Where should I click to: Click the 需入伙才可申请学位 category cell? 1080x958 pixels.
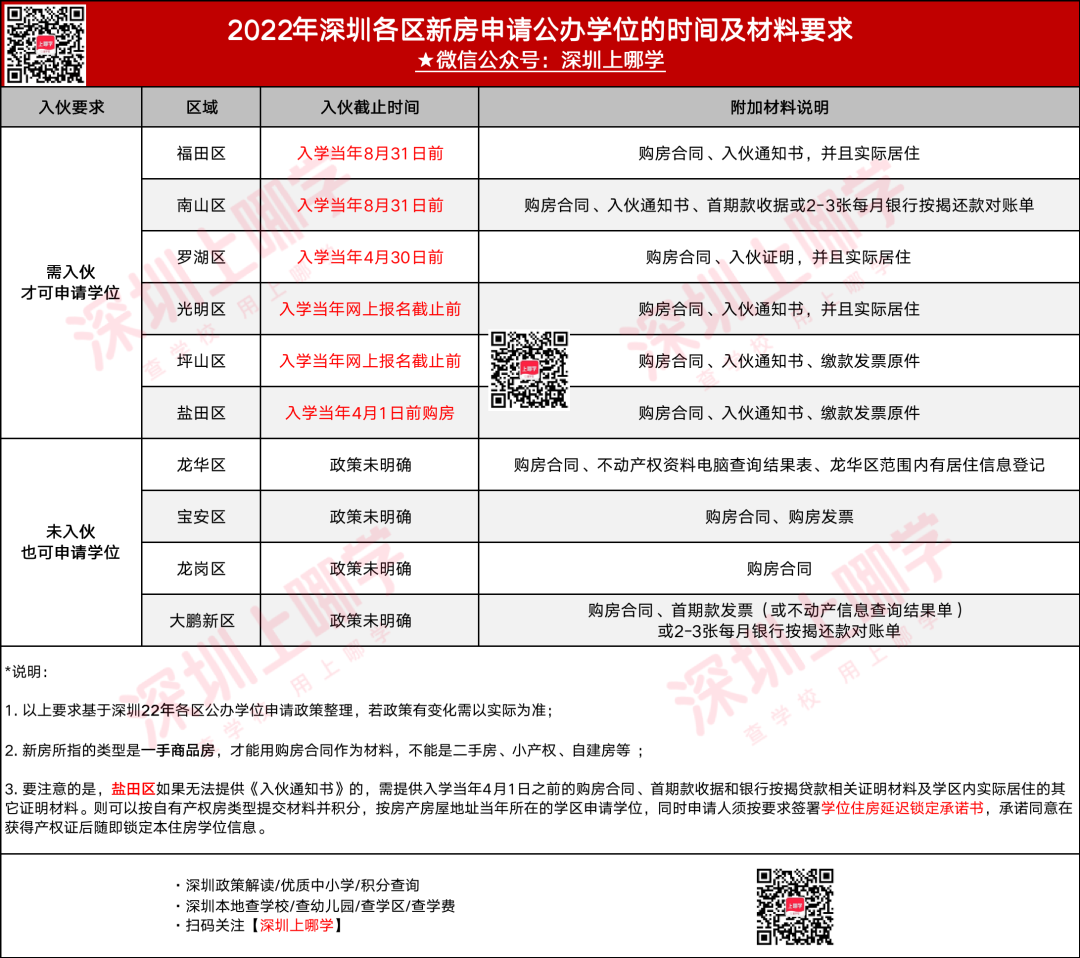click(x=71, y=282)
